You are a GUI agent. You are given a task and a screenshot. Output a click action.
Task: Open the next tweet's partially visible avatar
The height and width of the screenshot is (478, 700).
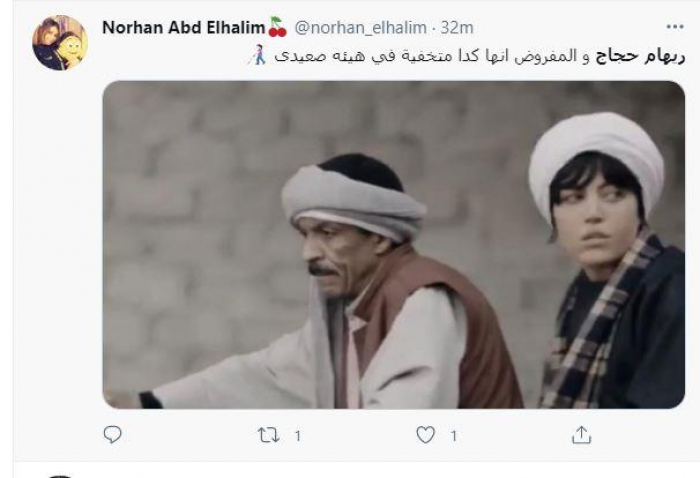(x=60, y=477)
